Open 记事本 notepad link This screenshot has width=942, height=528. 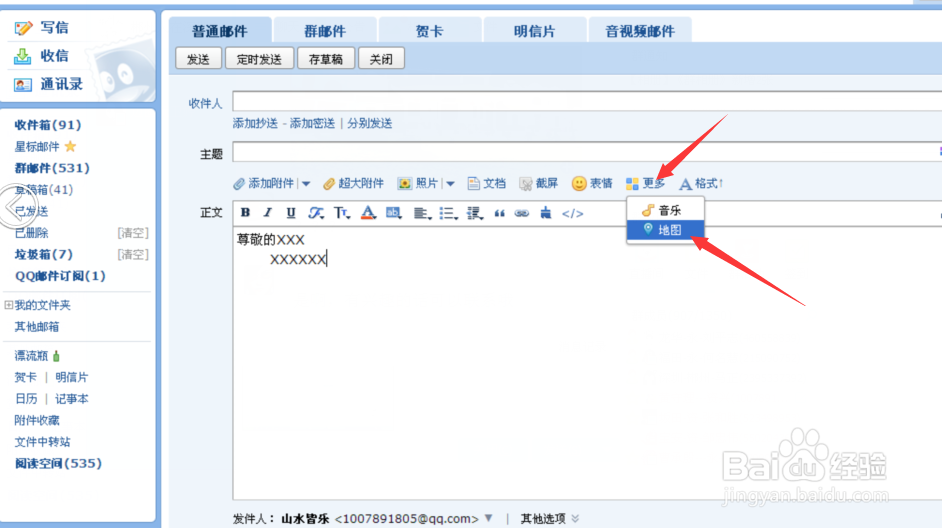(x=71, y=399)
